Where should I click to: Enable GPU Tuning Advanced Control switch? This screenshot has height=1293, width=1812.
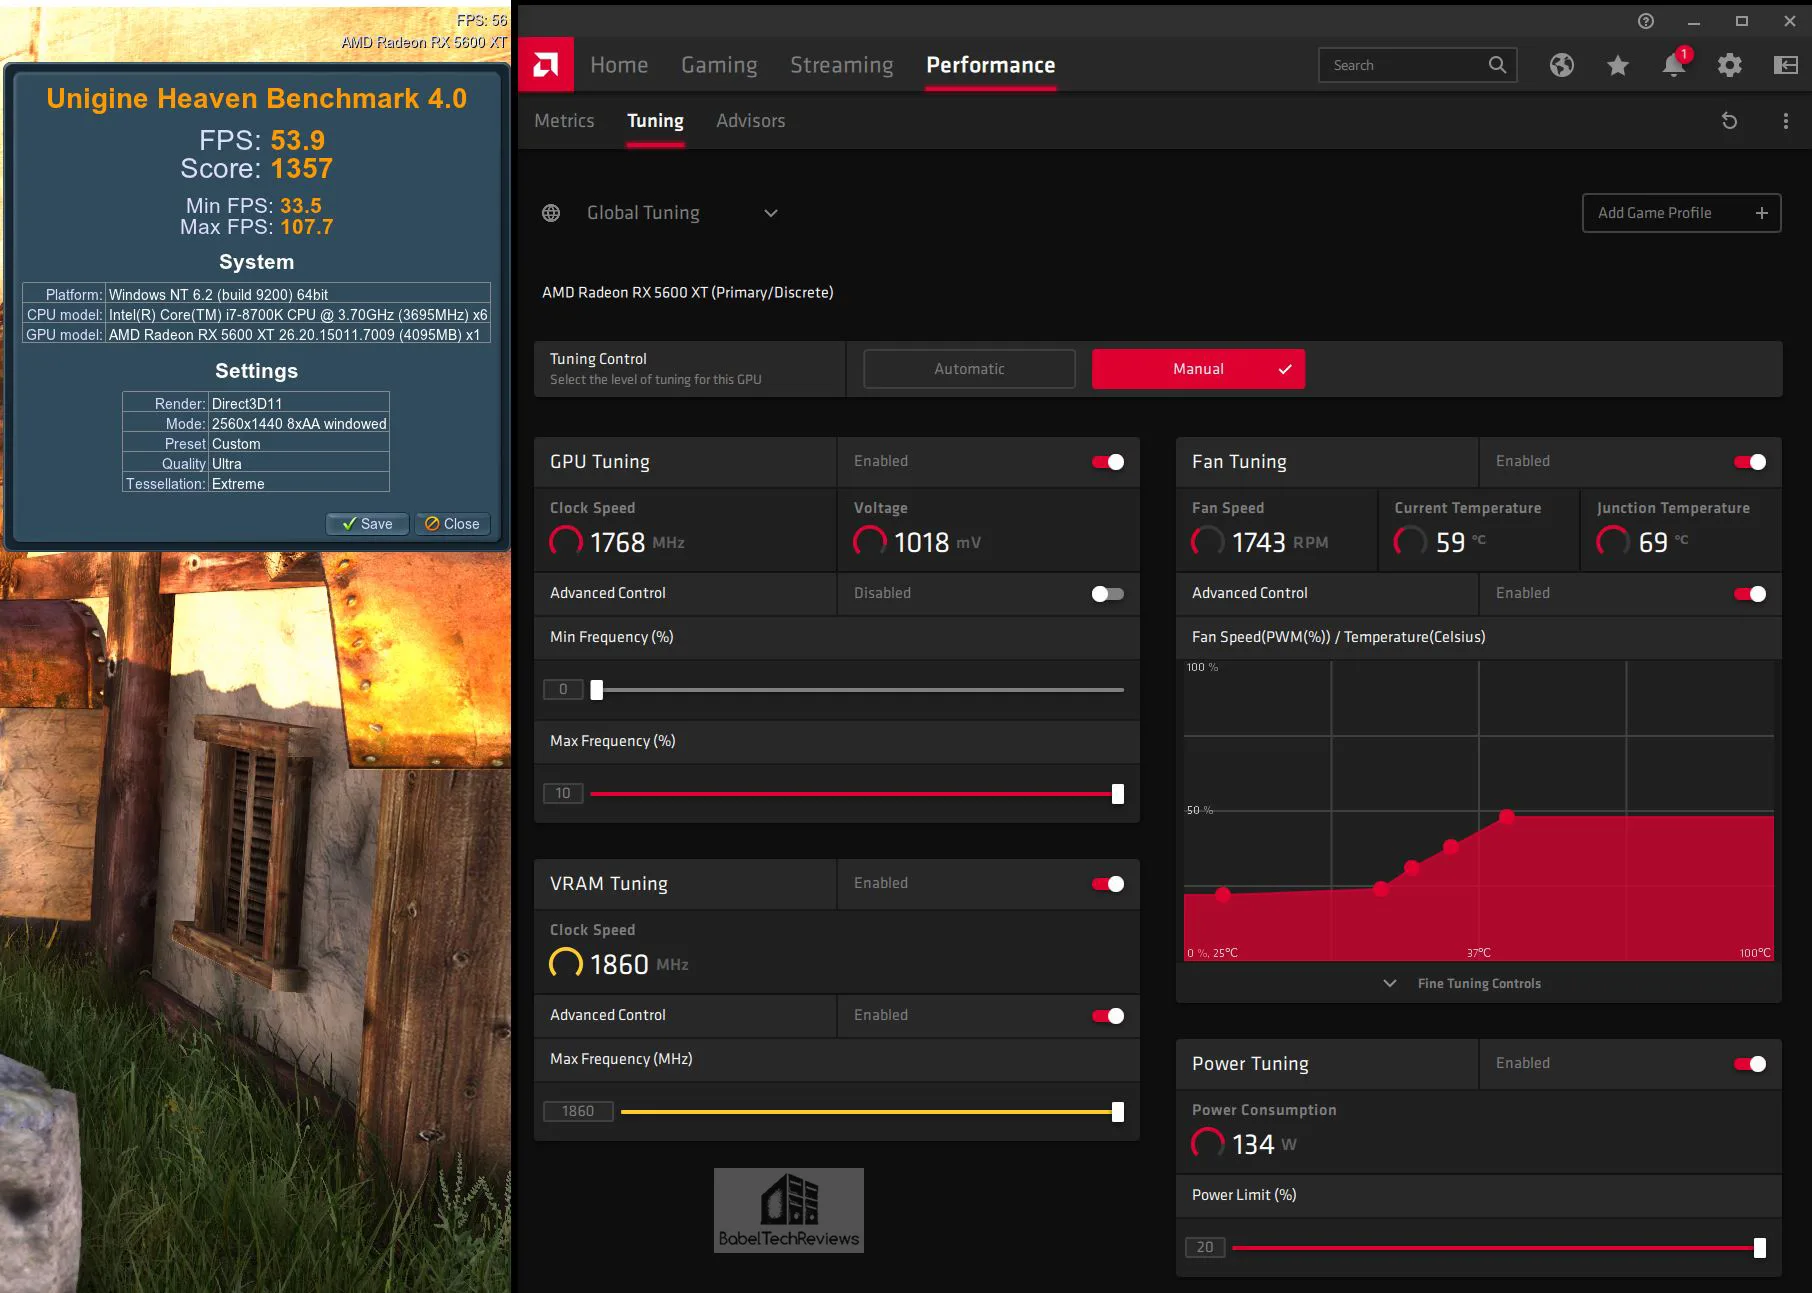(x=1108, y=594)
